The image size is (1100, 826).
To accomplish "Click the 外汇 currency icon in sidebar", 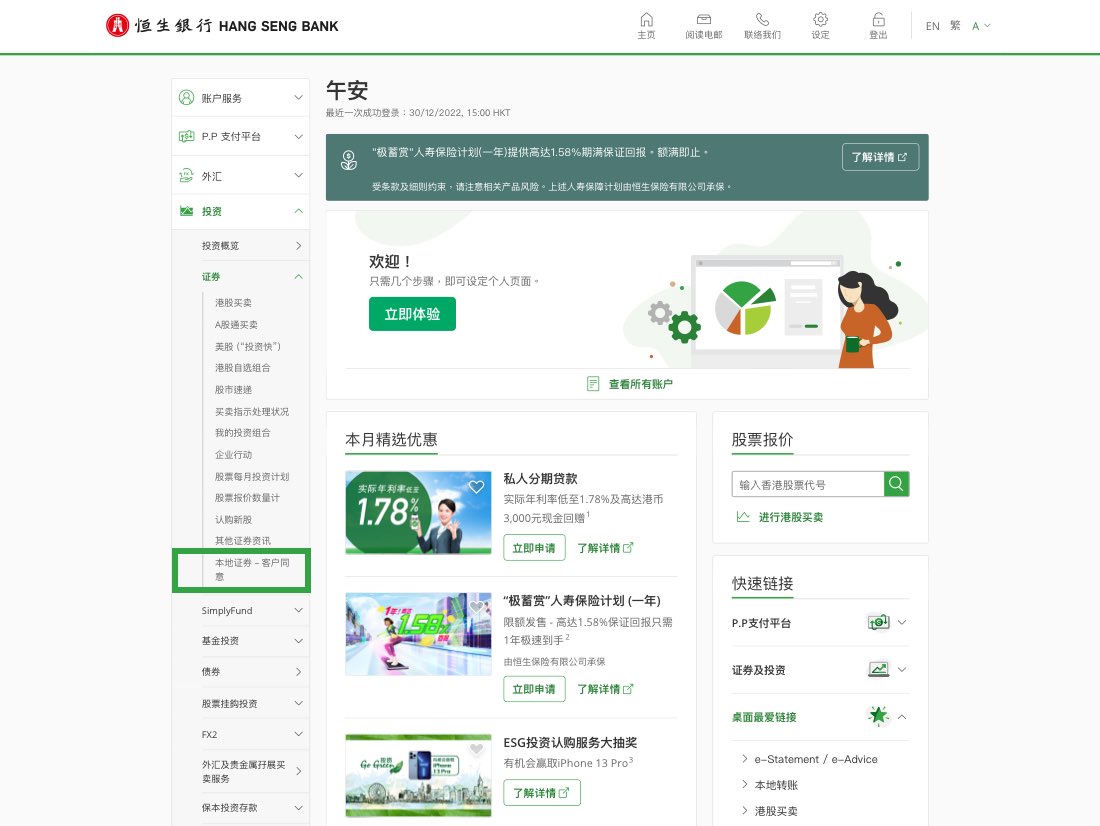I will [x=186, y=175].
